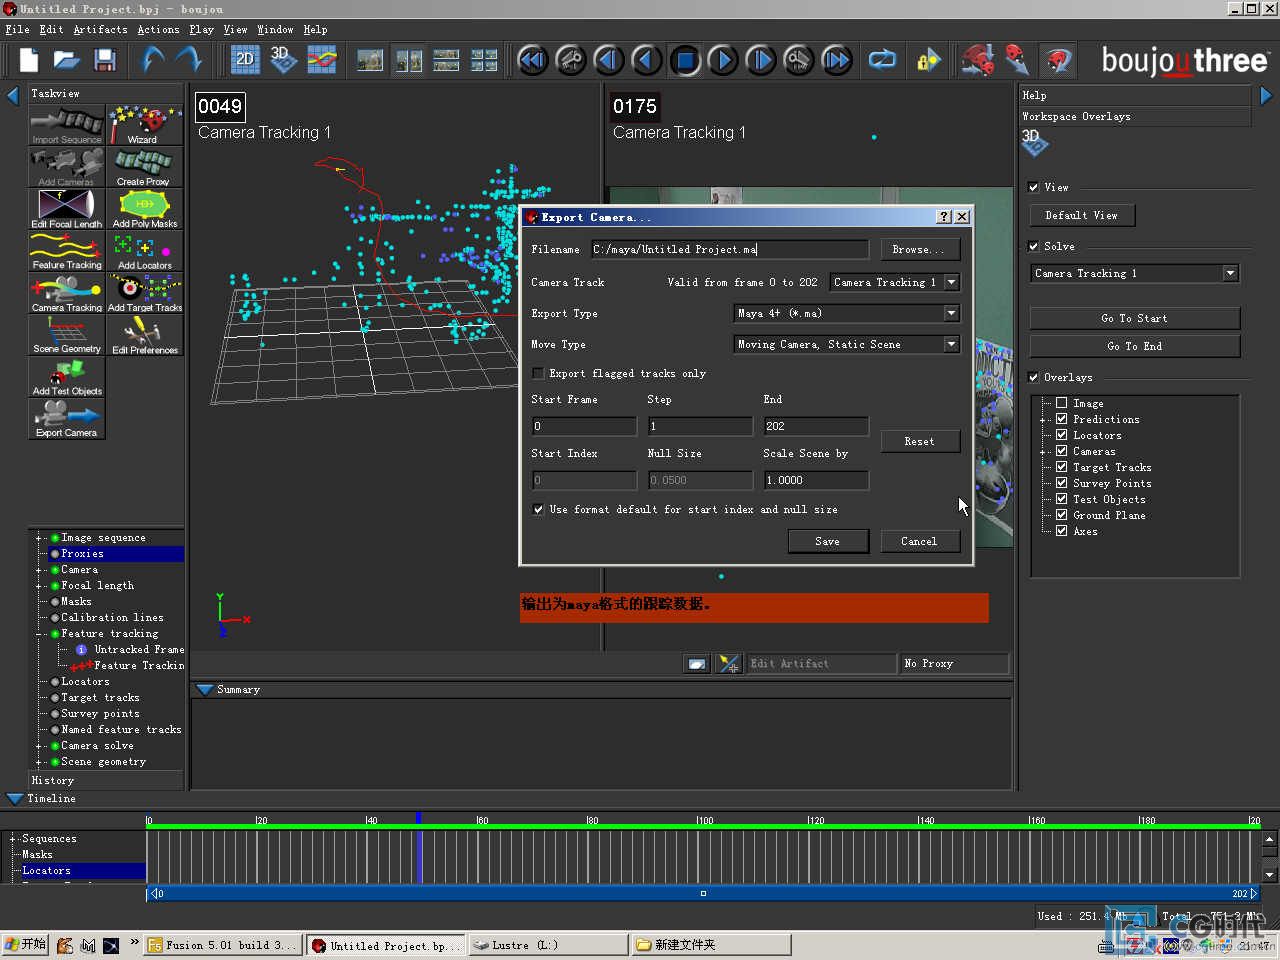The width and height of the screenshot is (1280, 960).
Task: Switch to the 3D view toolbar icon
Action: [x=283, y=60]
